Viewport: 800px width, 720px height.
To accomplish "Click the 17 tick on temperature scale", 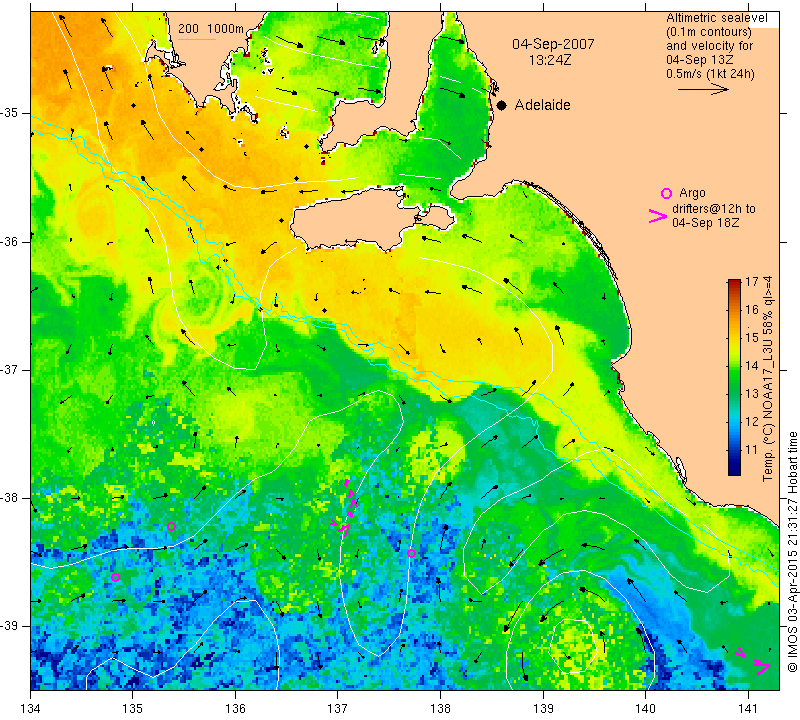I will click(x=752, y=282).
